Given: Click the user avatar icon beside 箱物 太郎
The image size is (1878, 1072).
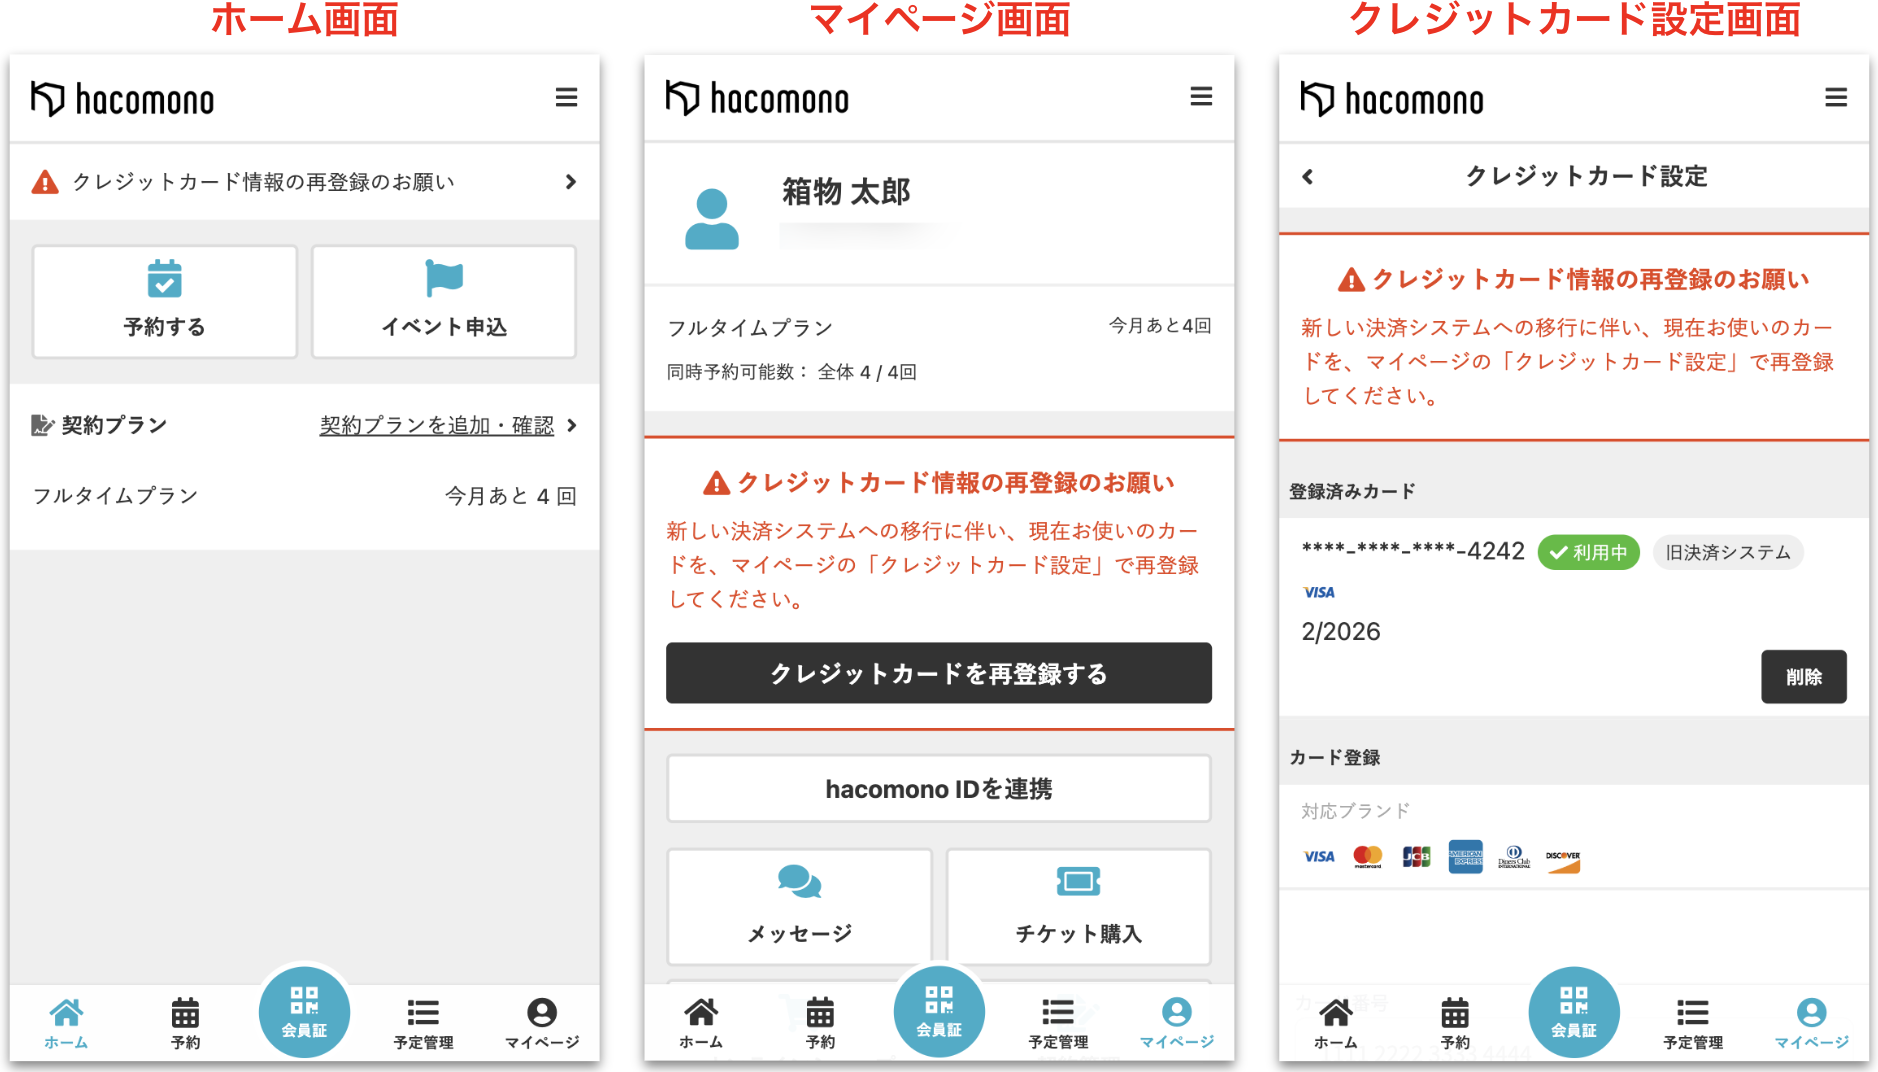Looking at the screenshot, I should 711,219.
